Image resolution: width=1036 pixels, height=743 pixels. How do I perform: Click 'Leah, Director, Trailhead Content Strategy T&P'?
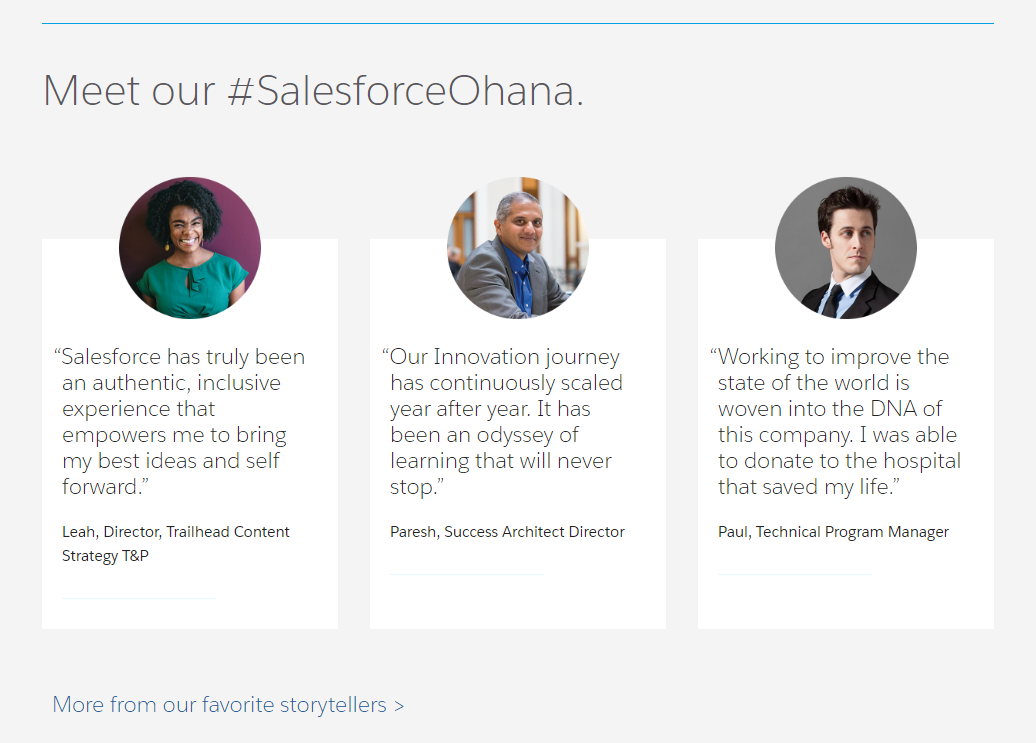[176, 544]
